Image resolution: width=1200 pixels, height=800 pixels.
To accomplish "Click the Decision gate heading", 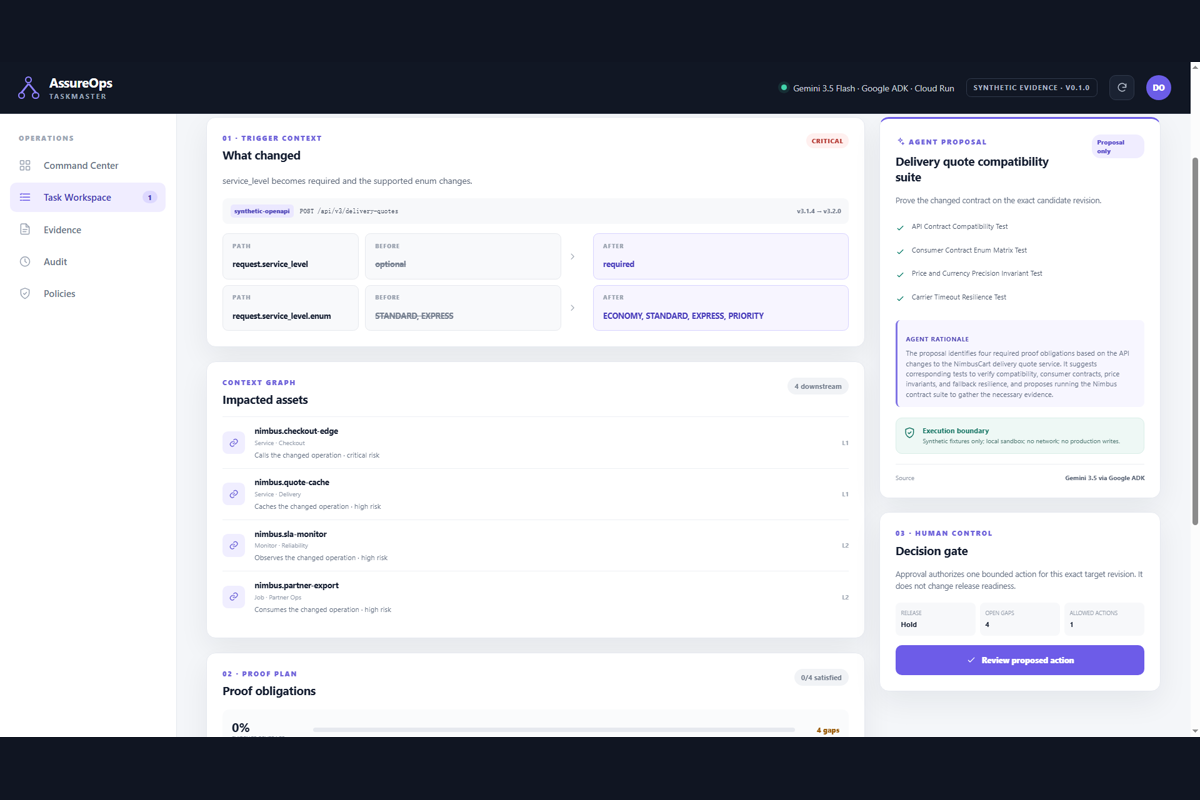I will pyautogui.click(x=932, y=551).
